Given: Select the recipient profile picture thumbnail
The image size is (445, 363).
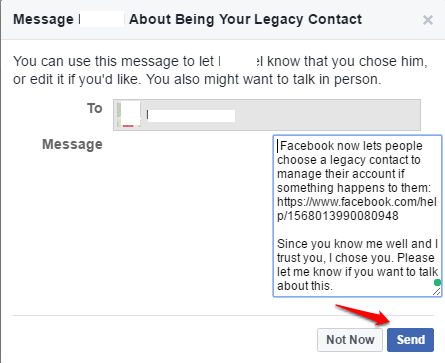Looking at the screenshot, I should [129, 115].
